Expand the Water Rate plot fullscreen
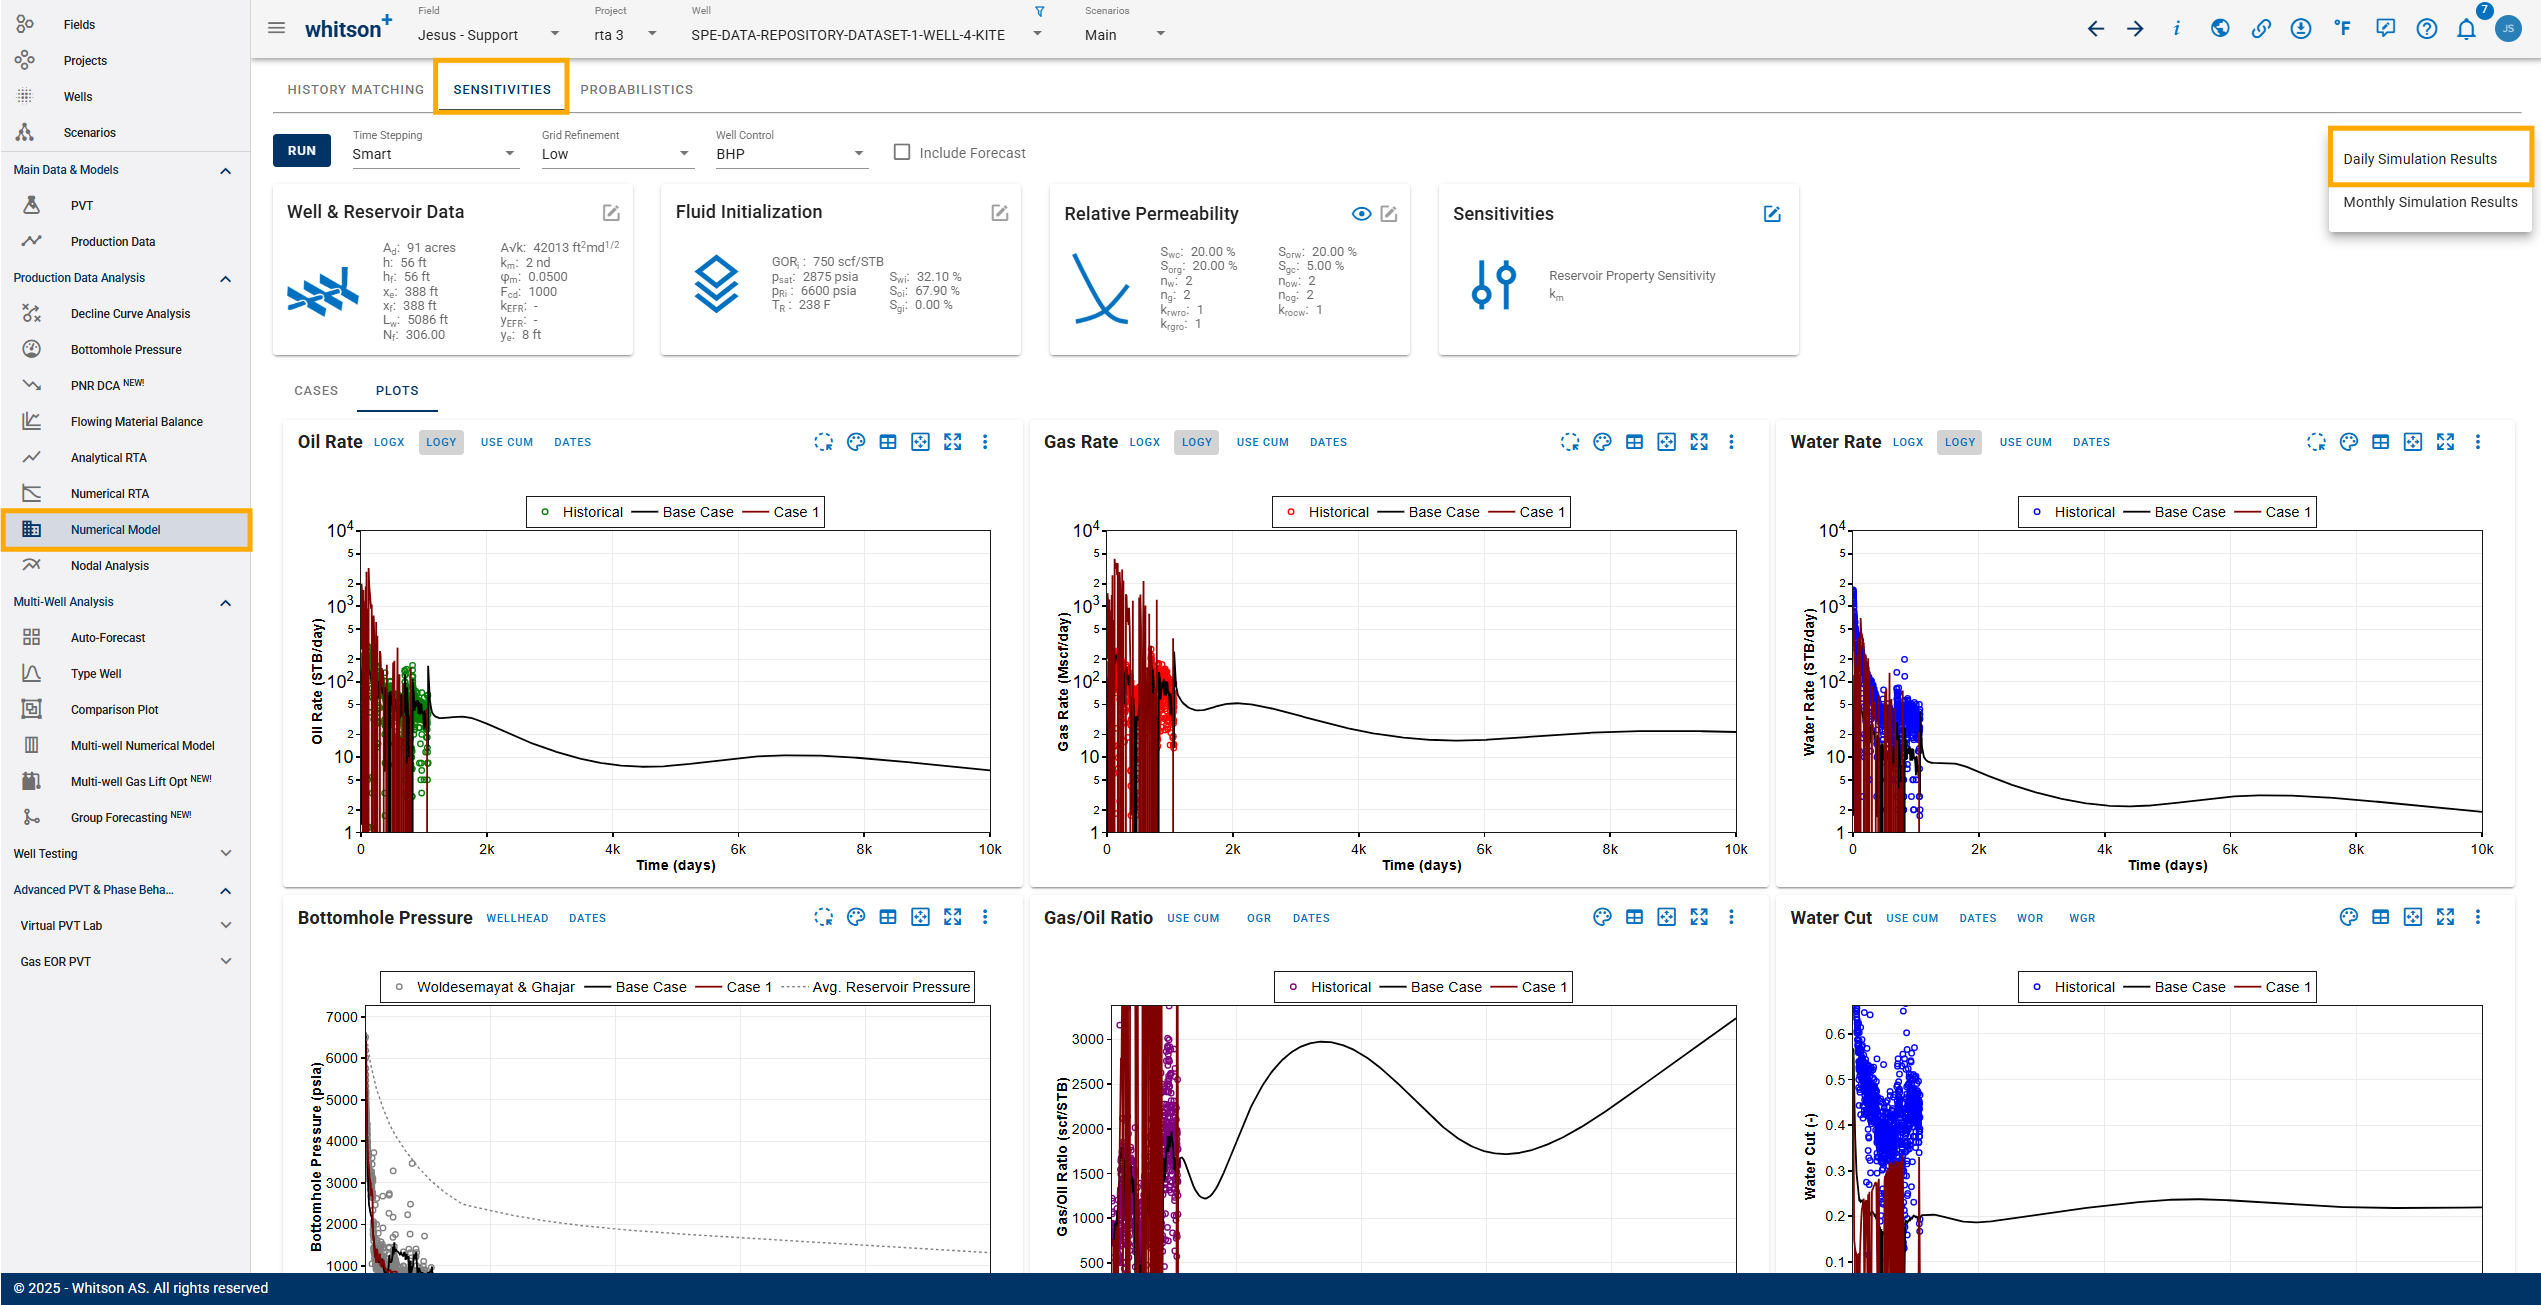Viewport: 2541px width, 1305px height. pyautogui.click(x=2445, y=442)
